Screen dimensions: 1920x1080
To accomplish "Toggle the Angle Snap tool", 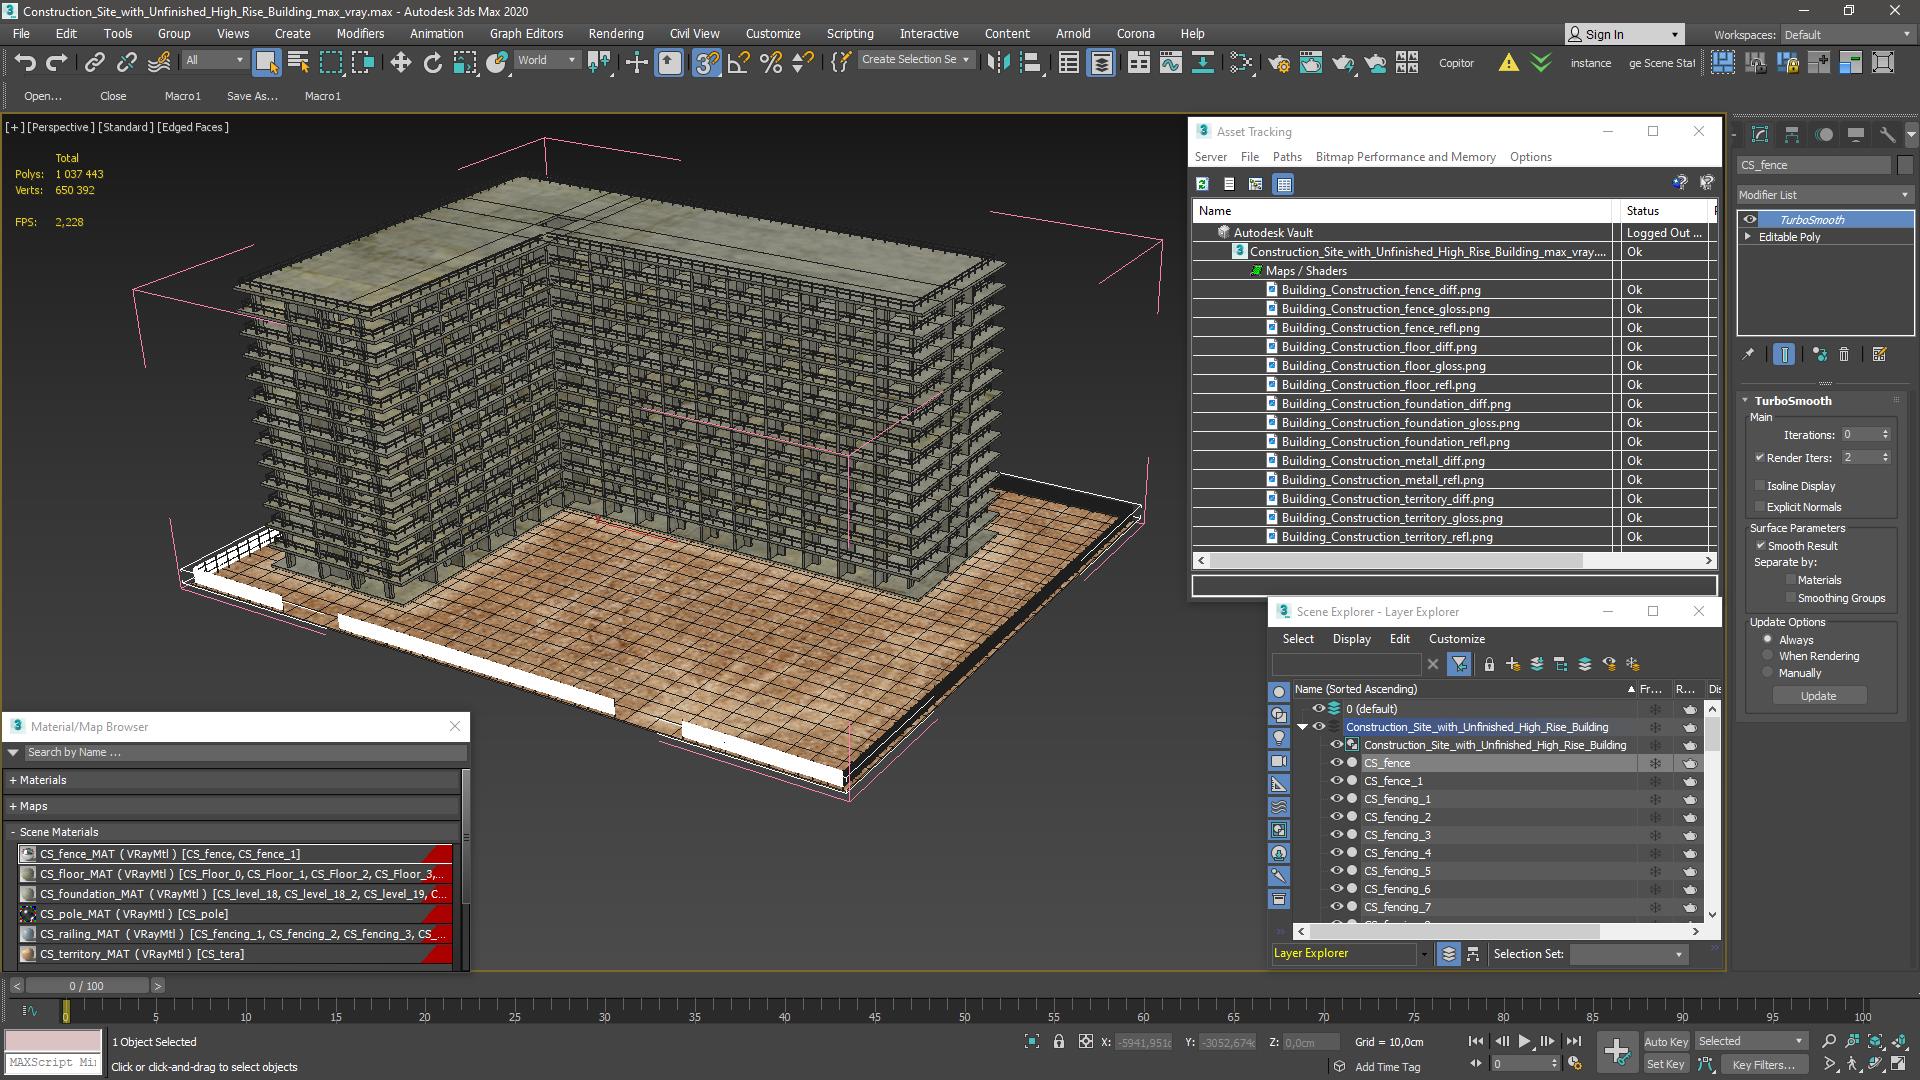I will (x=739, y=62).
